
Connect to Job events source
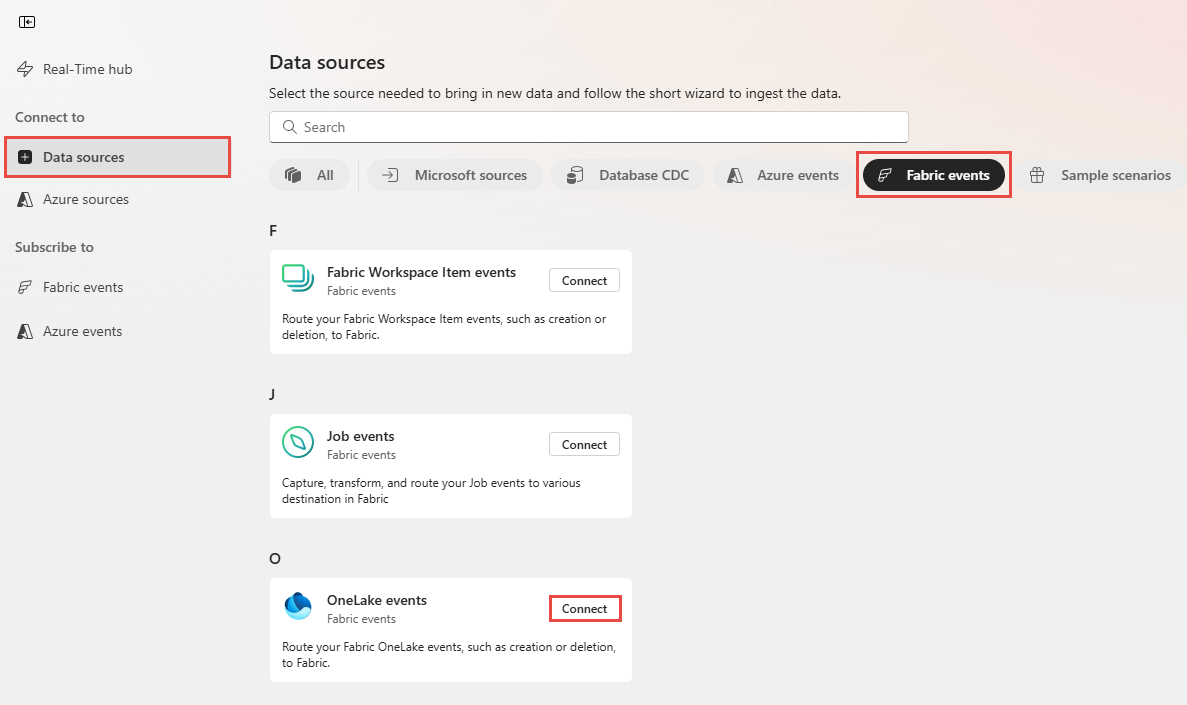[x=584, y=443]
